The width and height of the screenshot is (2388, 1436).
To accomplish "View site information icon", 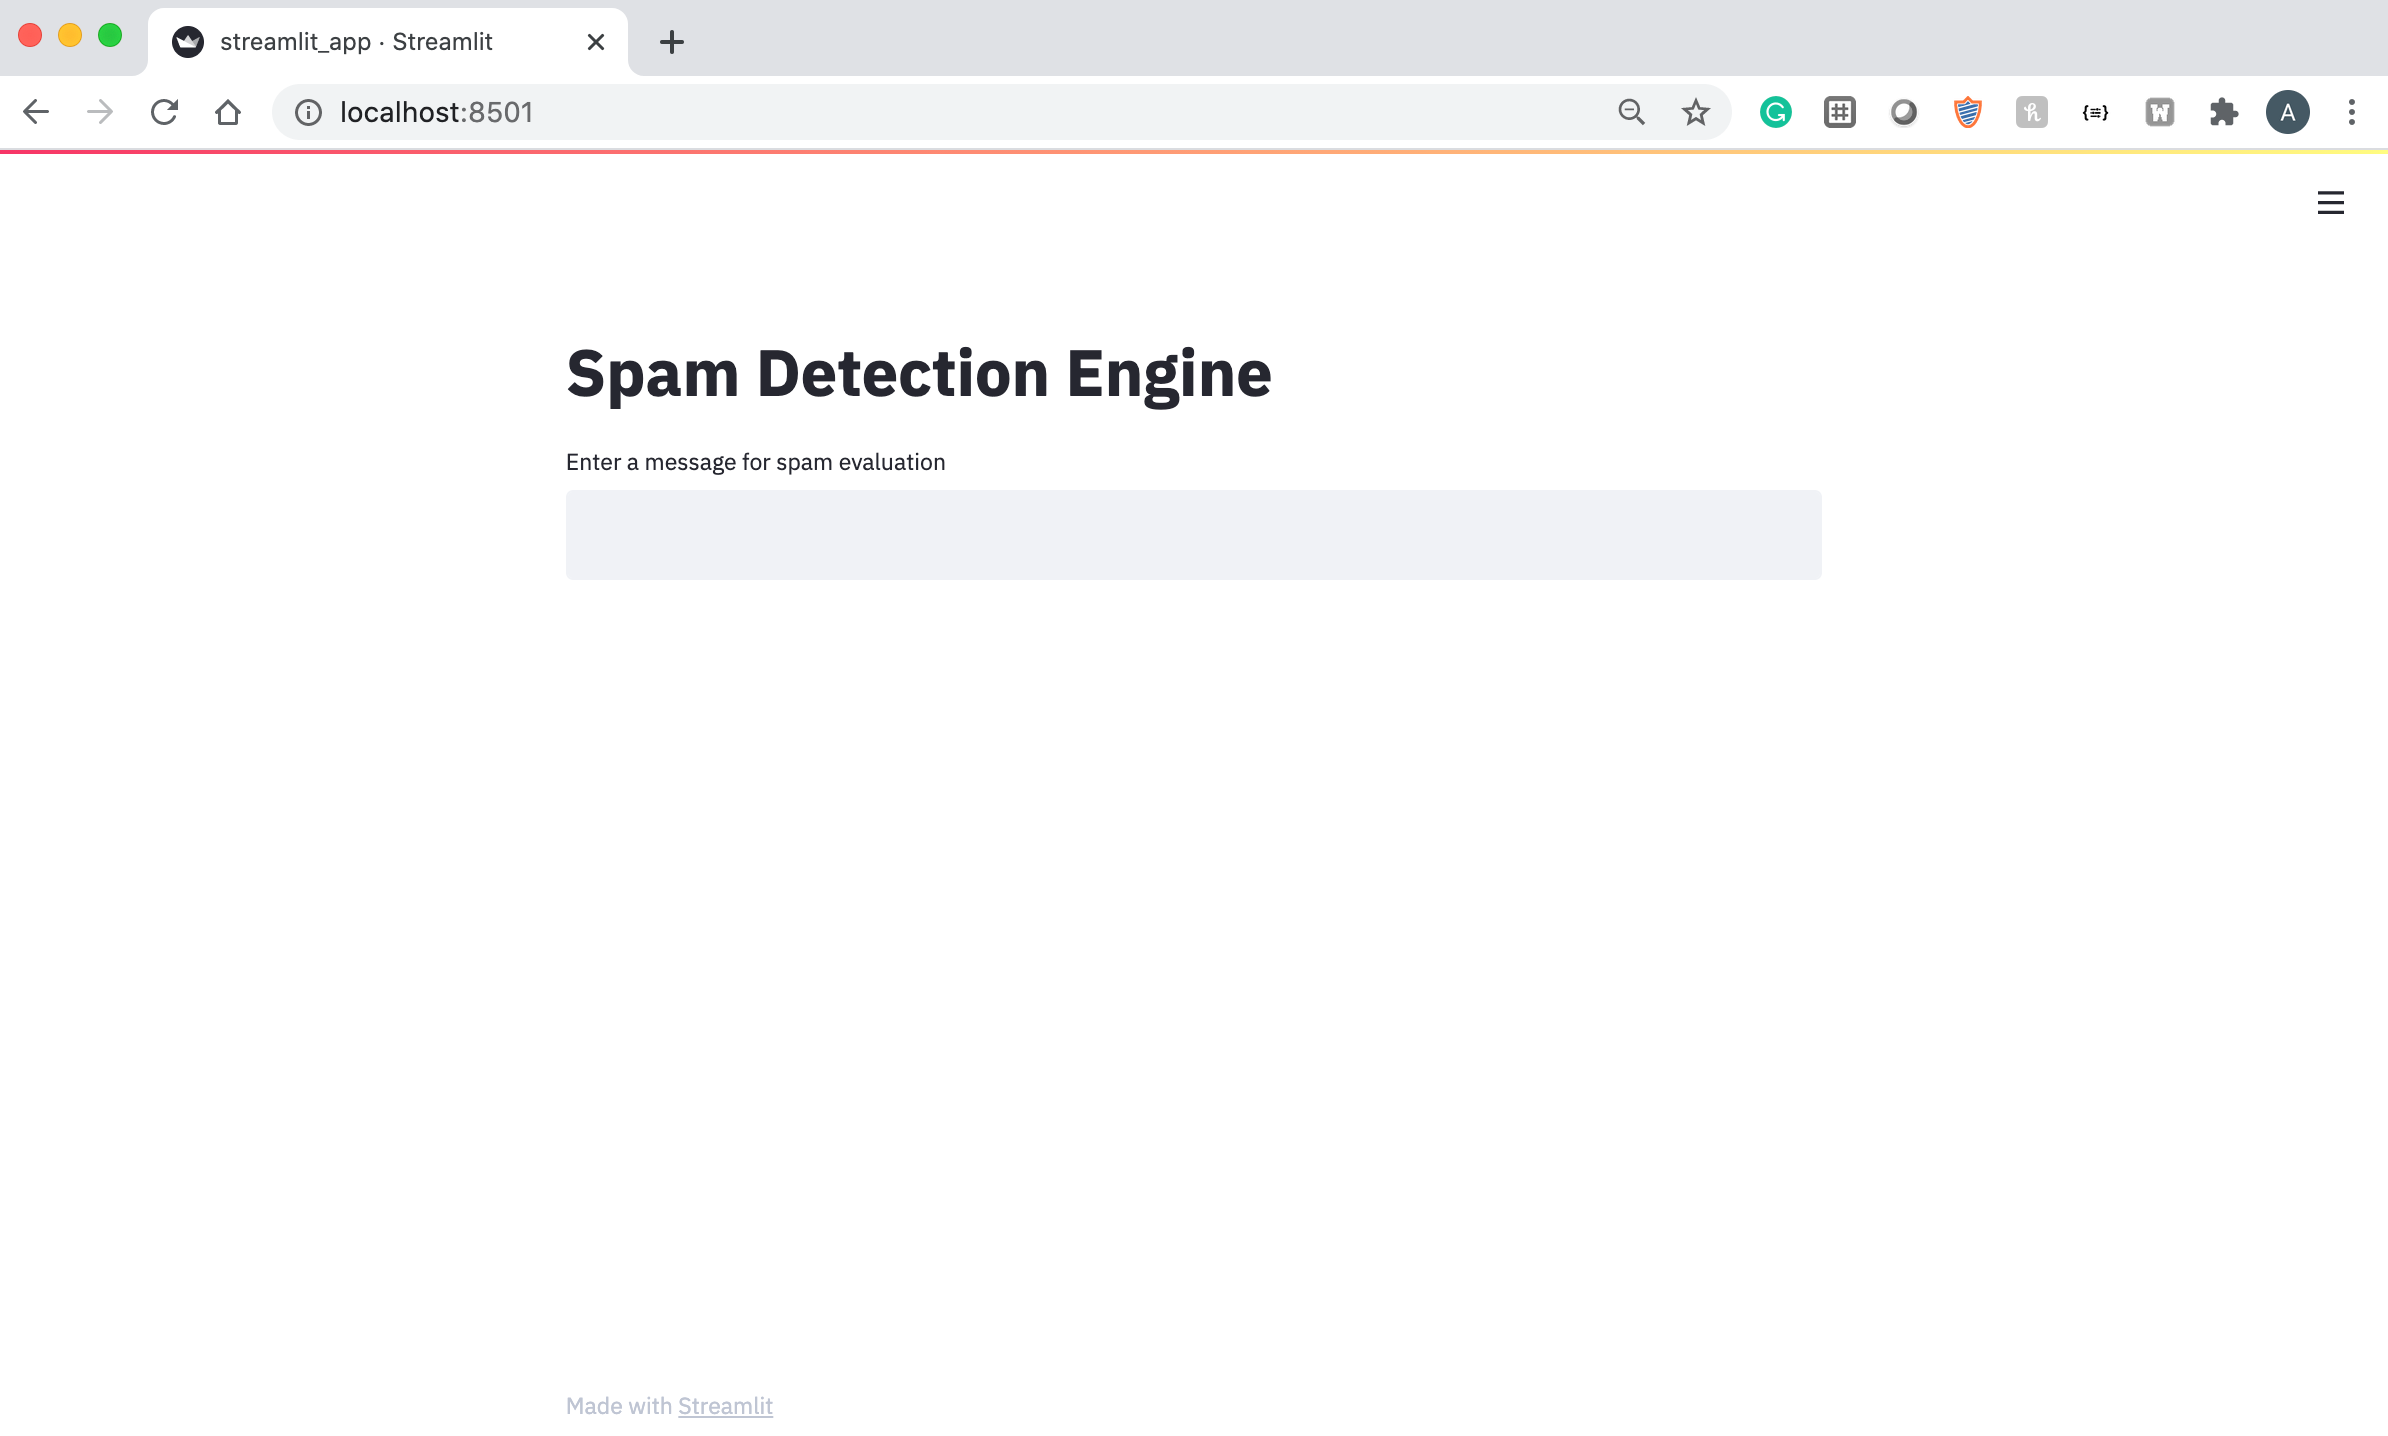I will [x=308, y=112].
